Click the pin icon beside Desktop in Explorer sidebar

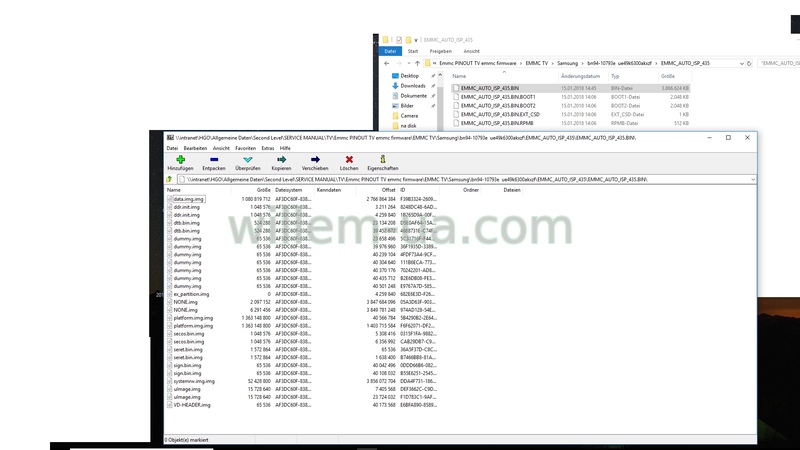(x=433, y=76)
